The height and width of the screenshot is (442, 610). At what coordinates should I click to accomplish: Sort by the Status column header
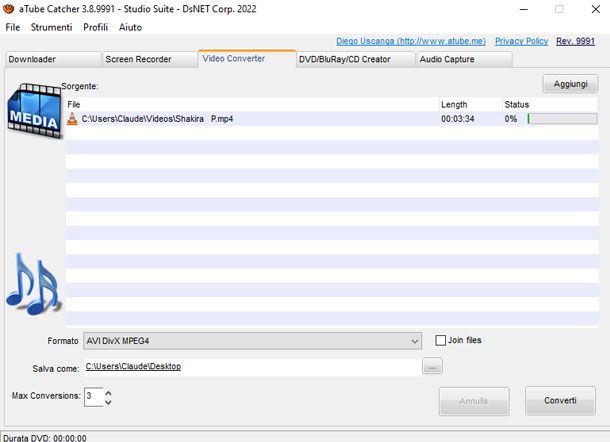point(550,104)
